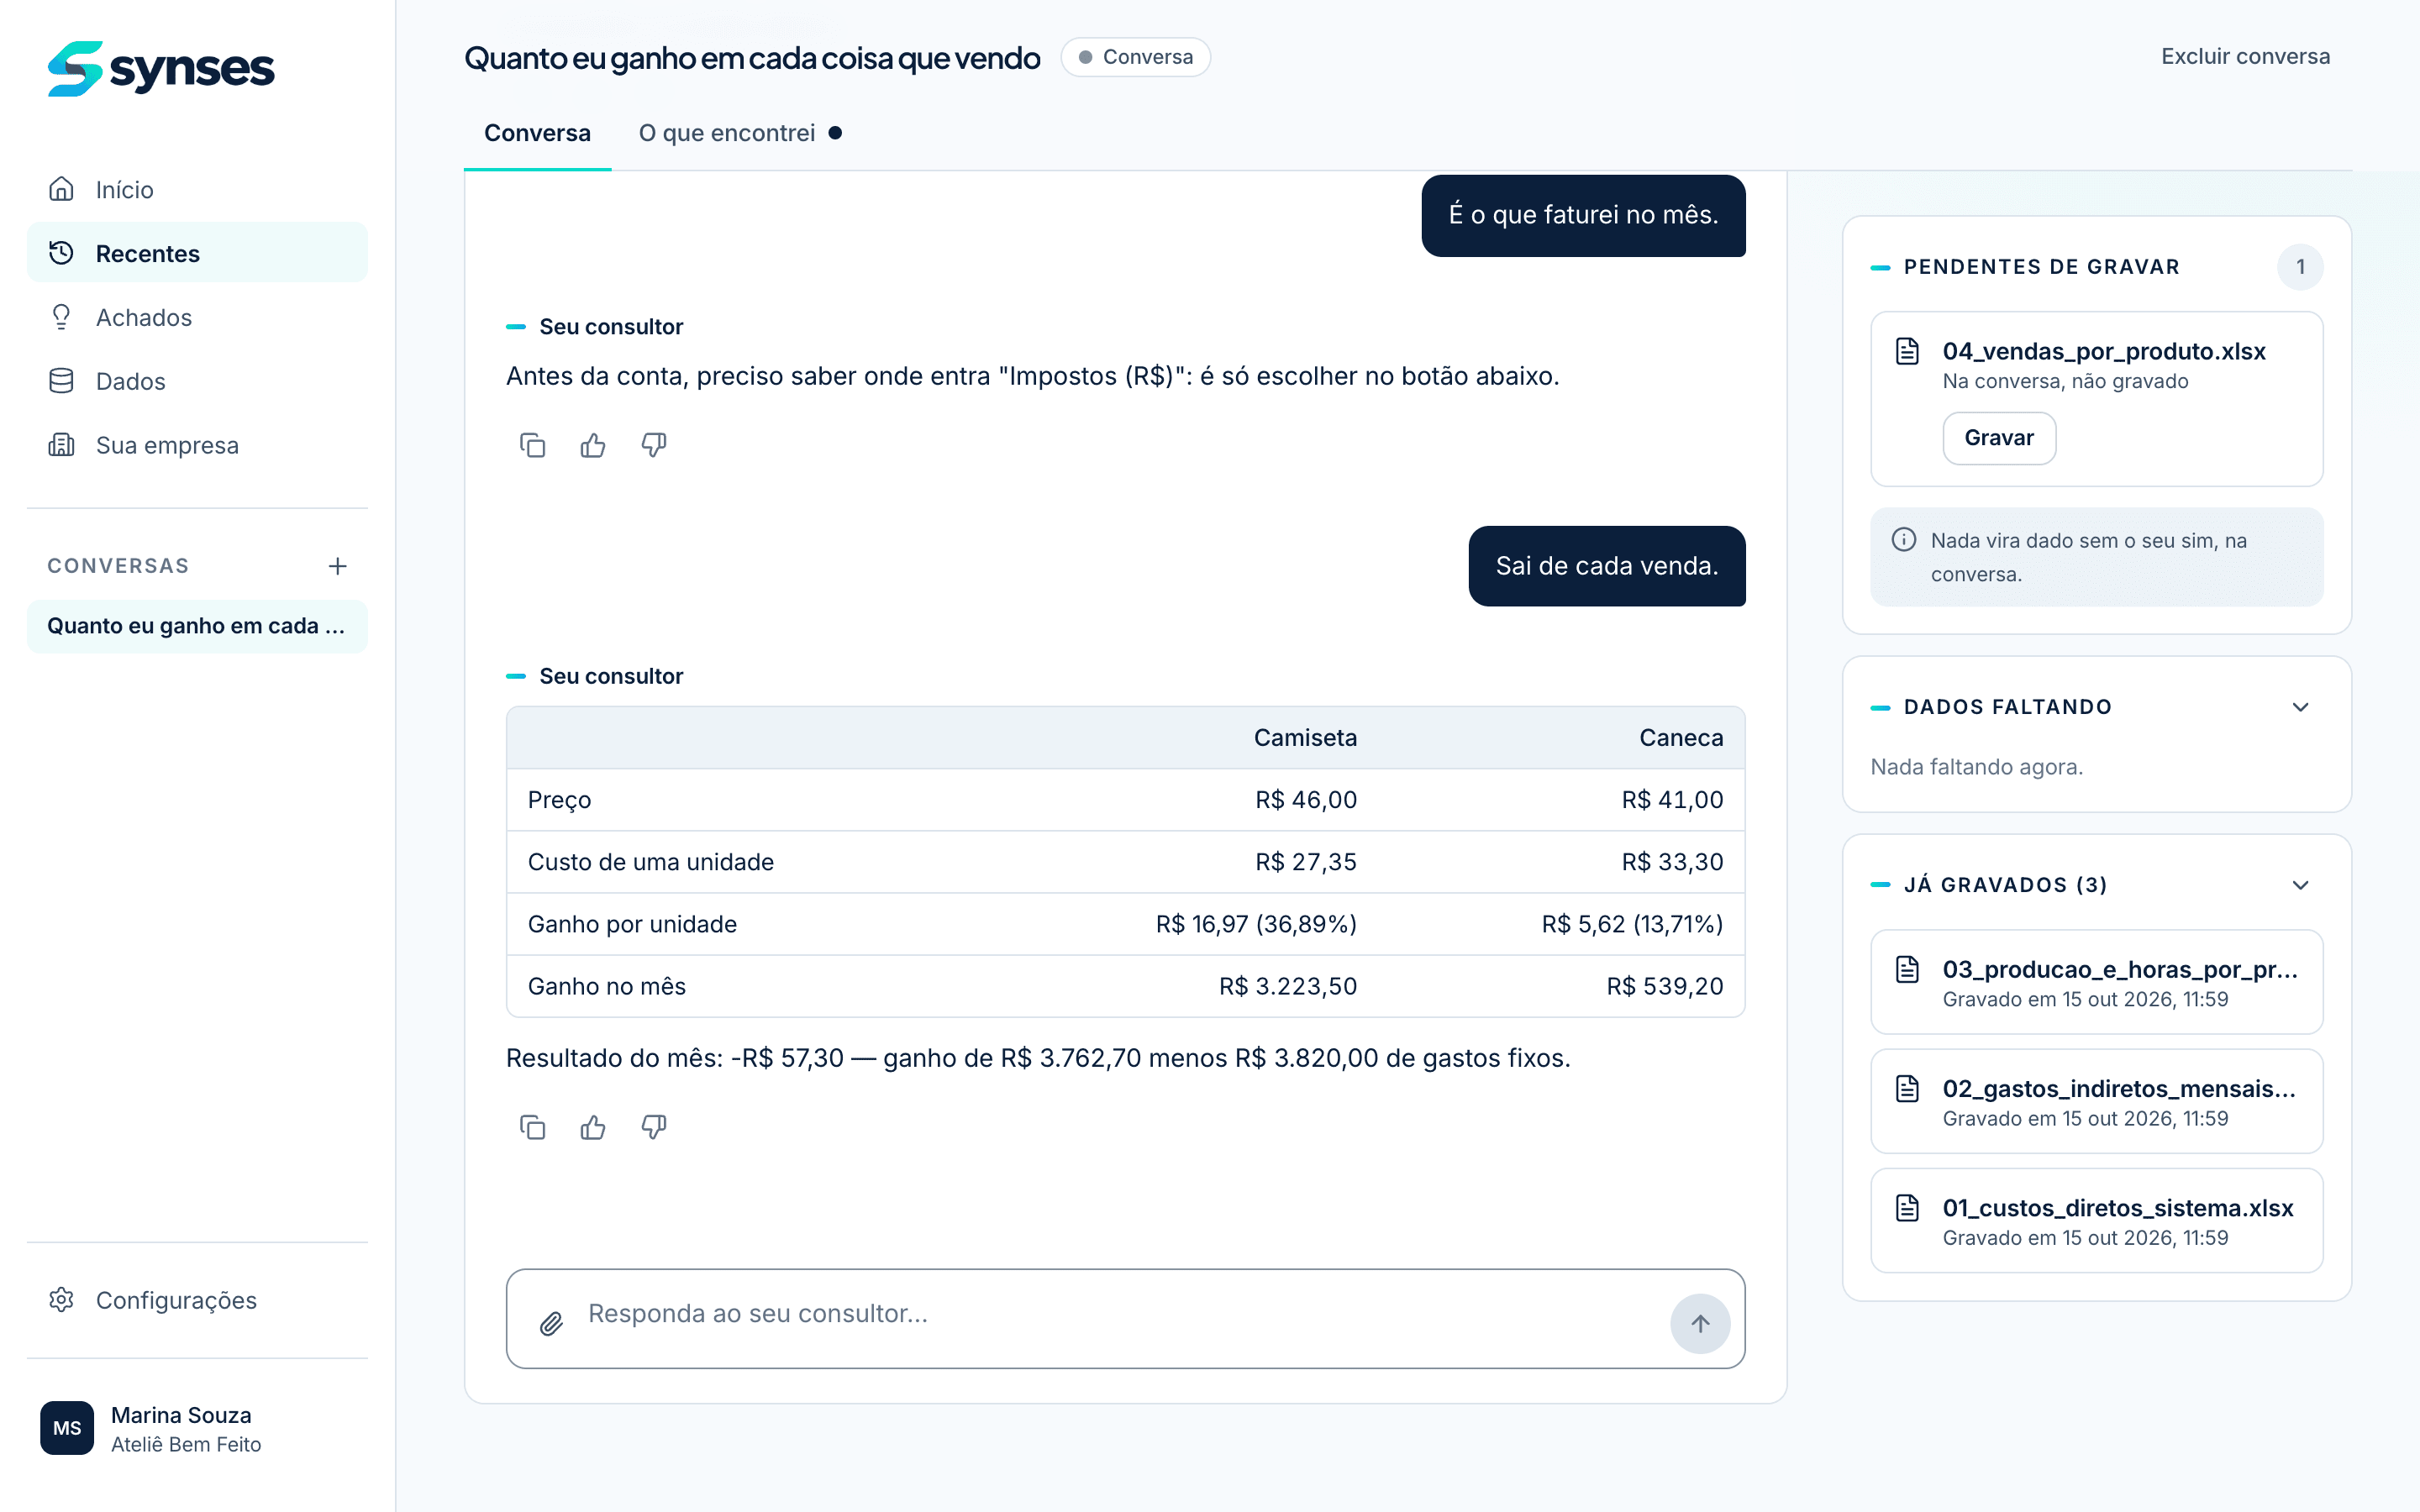Open the O que encontrei tab

[740, 133]
